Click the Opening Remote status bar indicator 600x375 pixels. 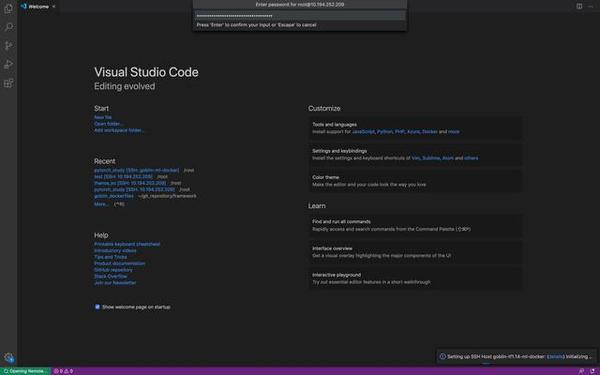coord(25,371)
